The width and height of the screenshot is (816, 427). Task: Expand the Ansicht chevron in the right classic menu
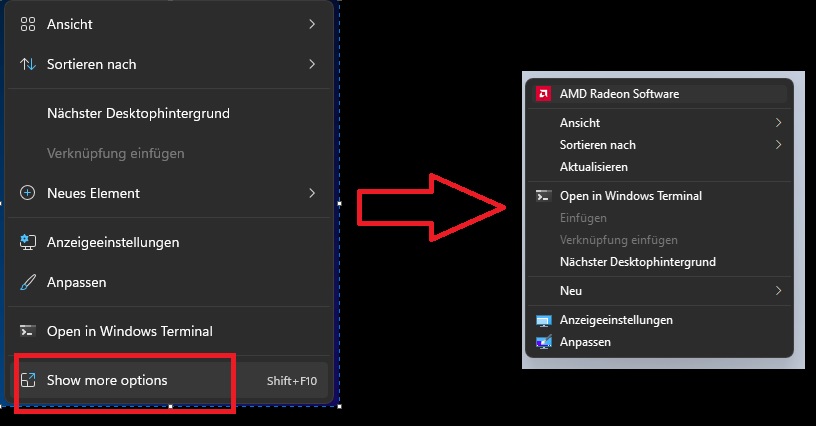coord(779,123)
